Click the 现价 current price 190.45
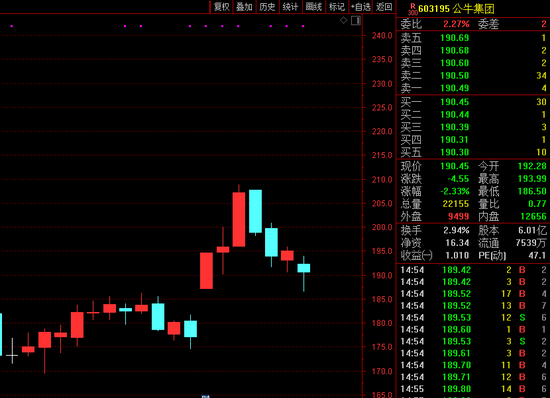550x398 pixels. click(x=455, y=166)
